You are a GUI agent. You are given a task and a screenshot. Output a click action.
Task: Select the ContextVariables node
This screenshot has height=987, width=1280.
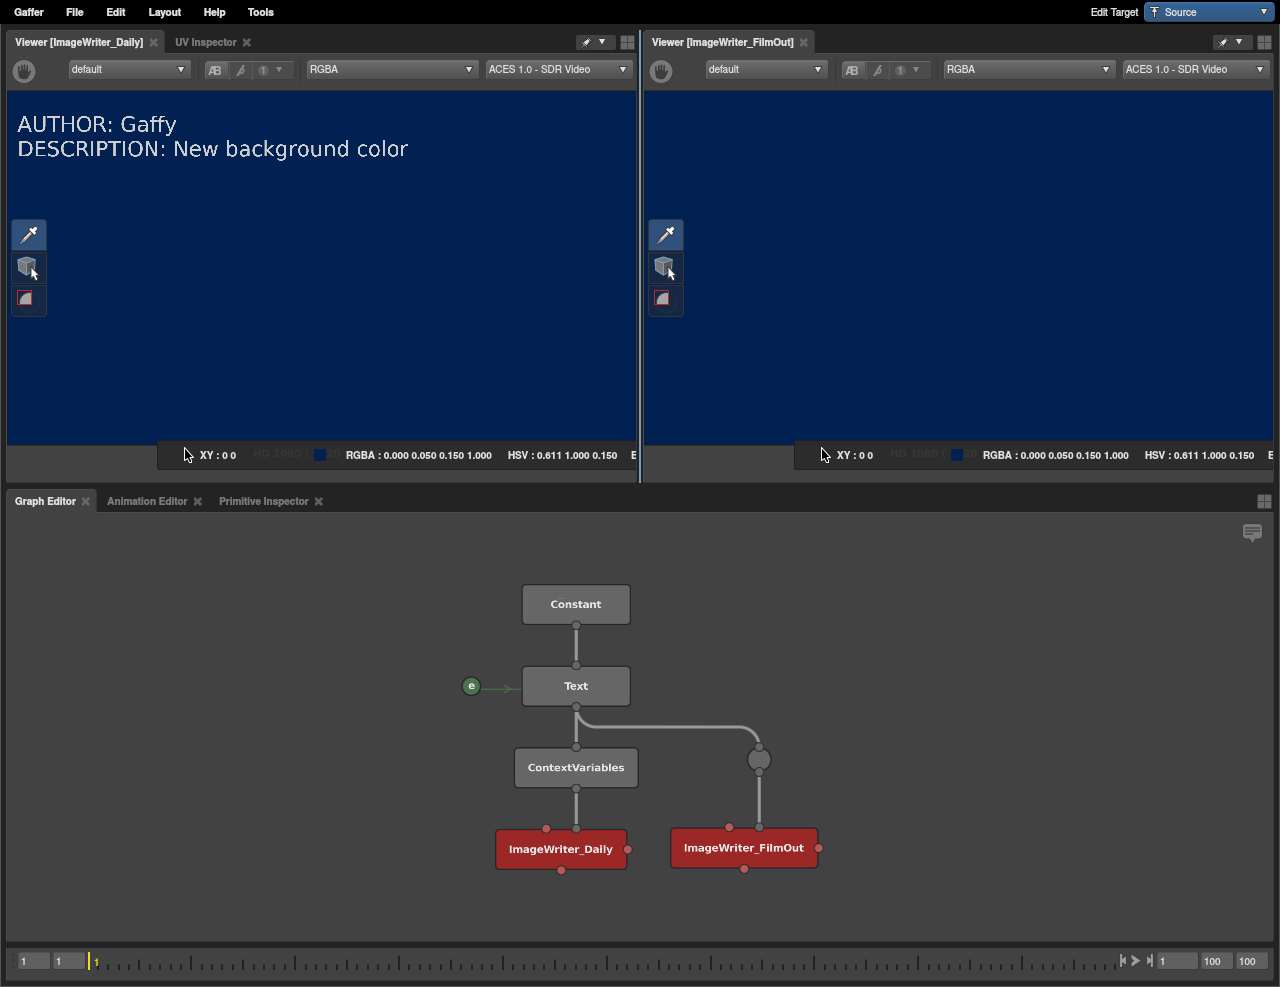coord(576,768)
